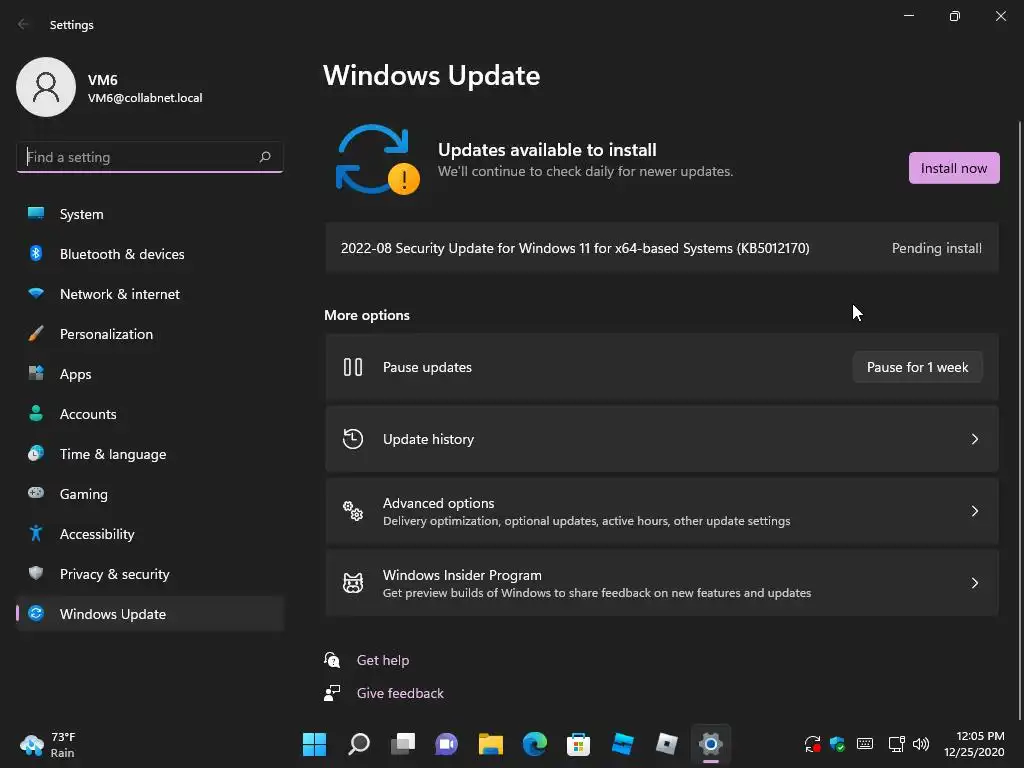Go to Bluetooth & devices settings
The height and width of the screenshot is (768, 1024).
click(150, 253)
